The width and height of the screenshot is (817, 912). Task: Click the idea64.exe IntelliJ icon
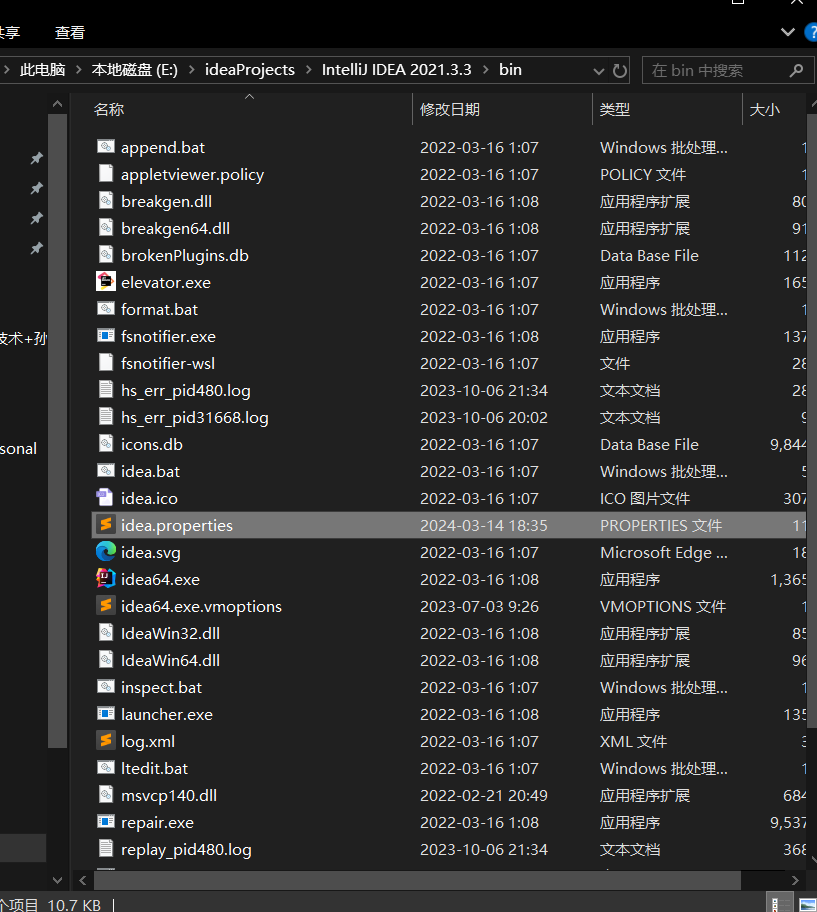[105, 579]
